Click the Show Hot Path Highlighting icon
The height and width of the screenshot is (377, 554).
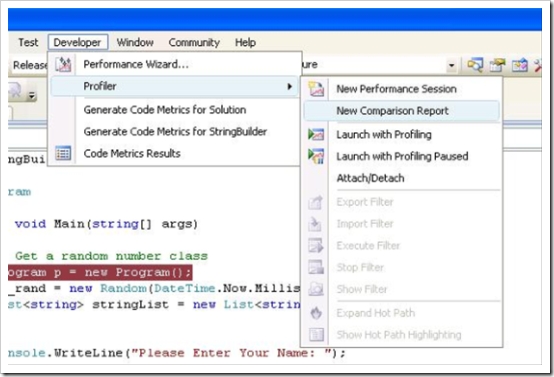click(316, 335)
